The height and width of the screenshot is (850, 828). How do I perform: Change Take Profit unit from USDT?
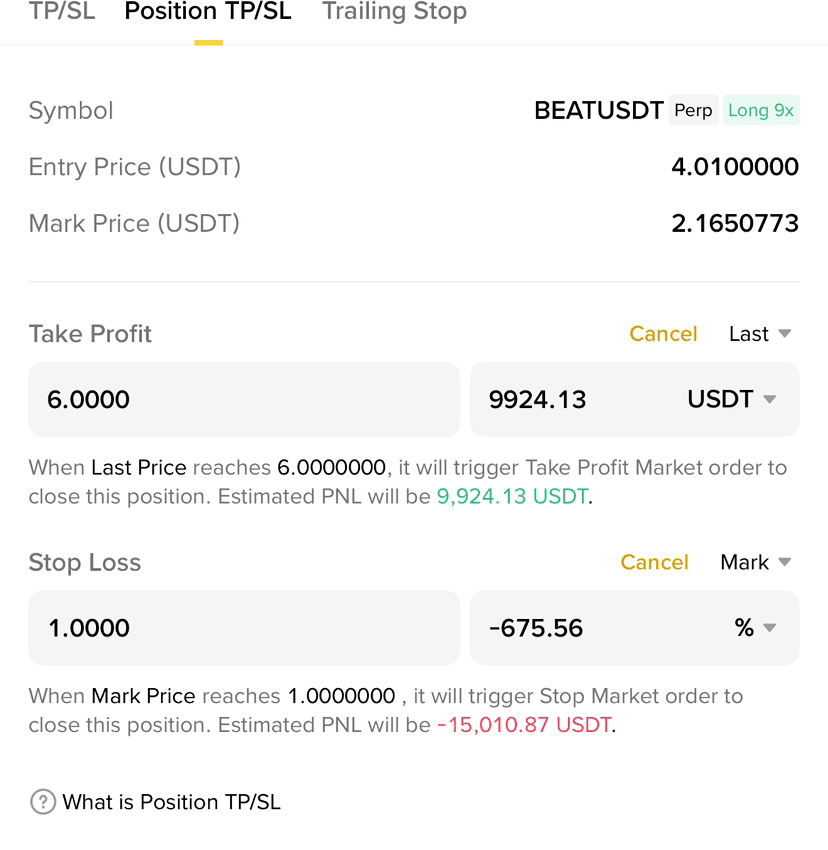coord(731,400)
